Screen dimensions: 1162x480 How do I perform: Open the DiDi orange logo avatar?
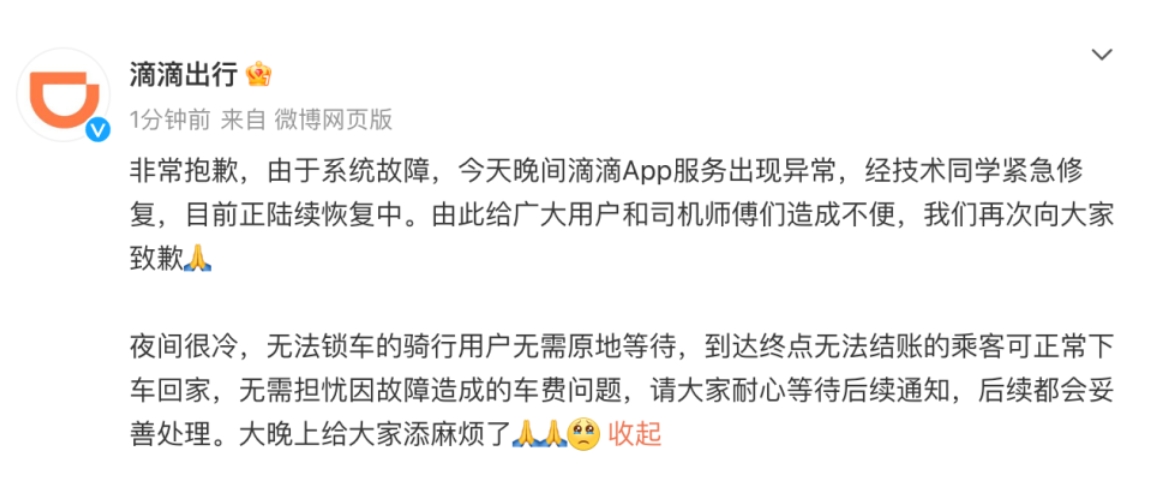pos(63,96)
